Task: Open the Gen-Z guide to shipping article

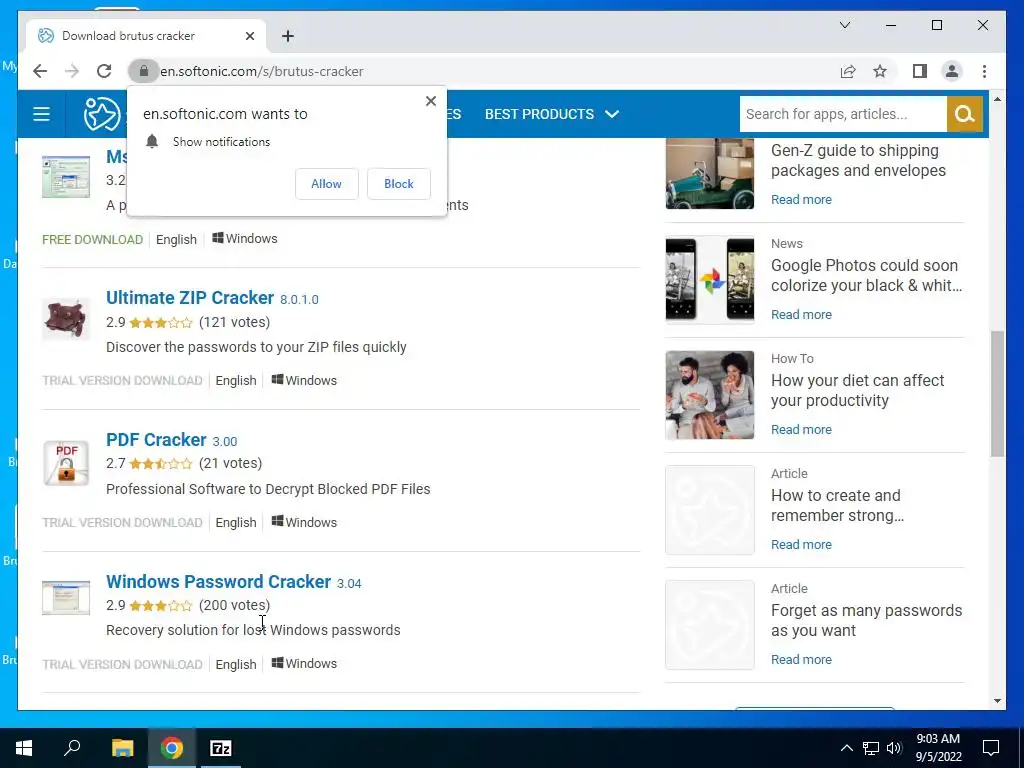Action: [858, 161]
